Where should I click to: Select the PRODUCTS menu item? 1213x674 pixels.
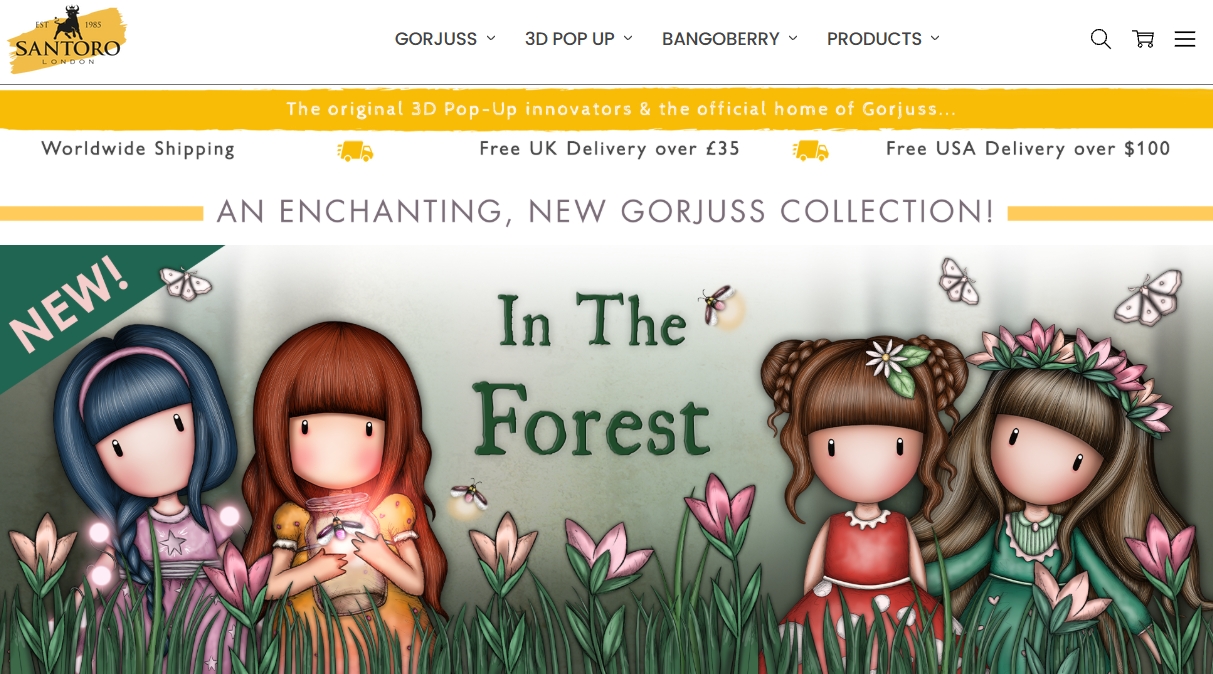(x=874, y=39)
